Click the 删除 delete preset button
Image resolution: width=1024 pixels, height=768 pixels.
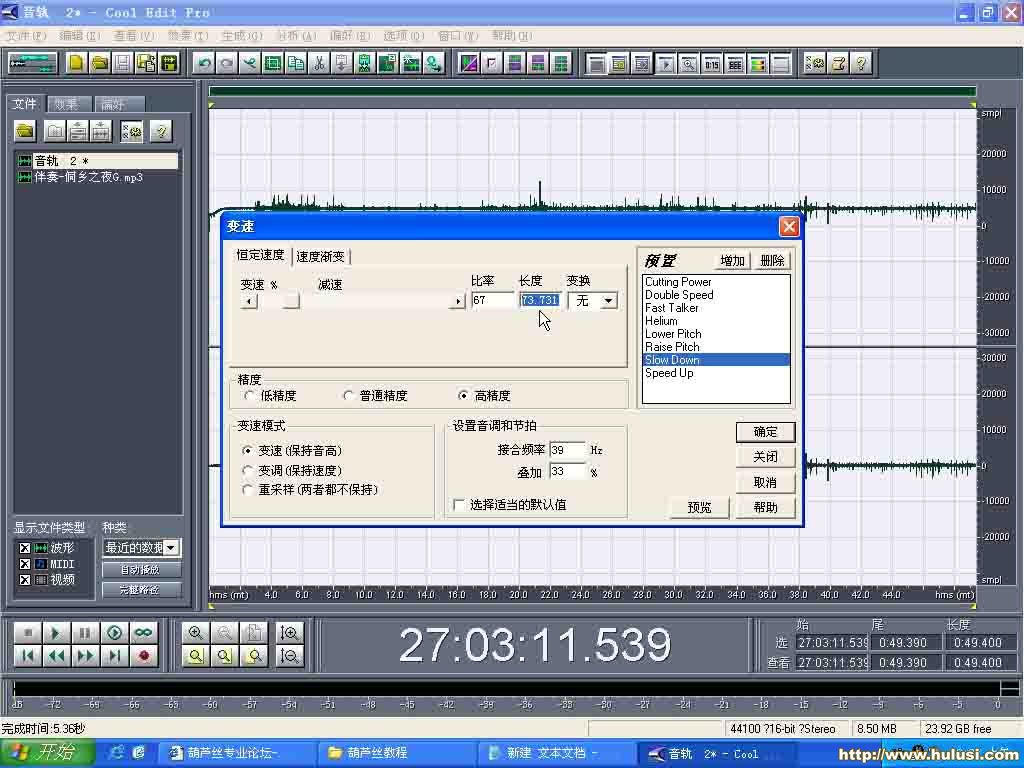click(773, 261)
